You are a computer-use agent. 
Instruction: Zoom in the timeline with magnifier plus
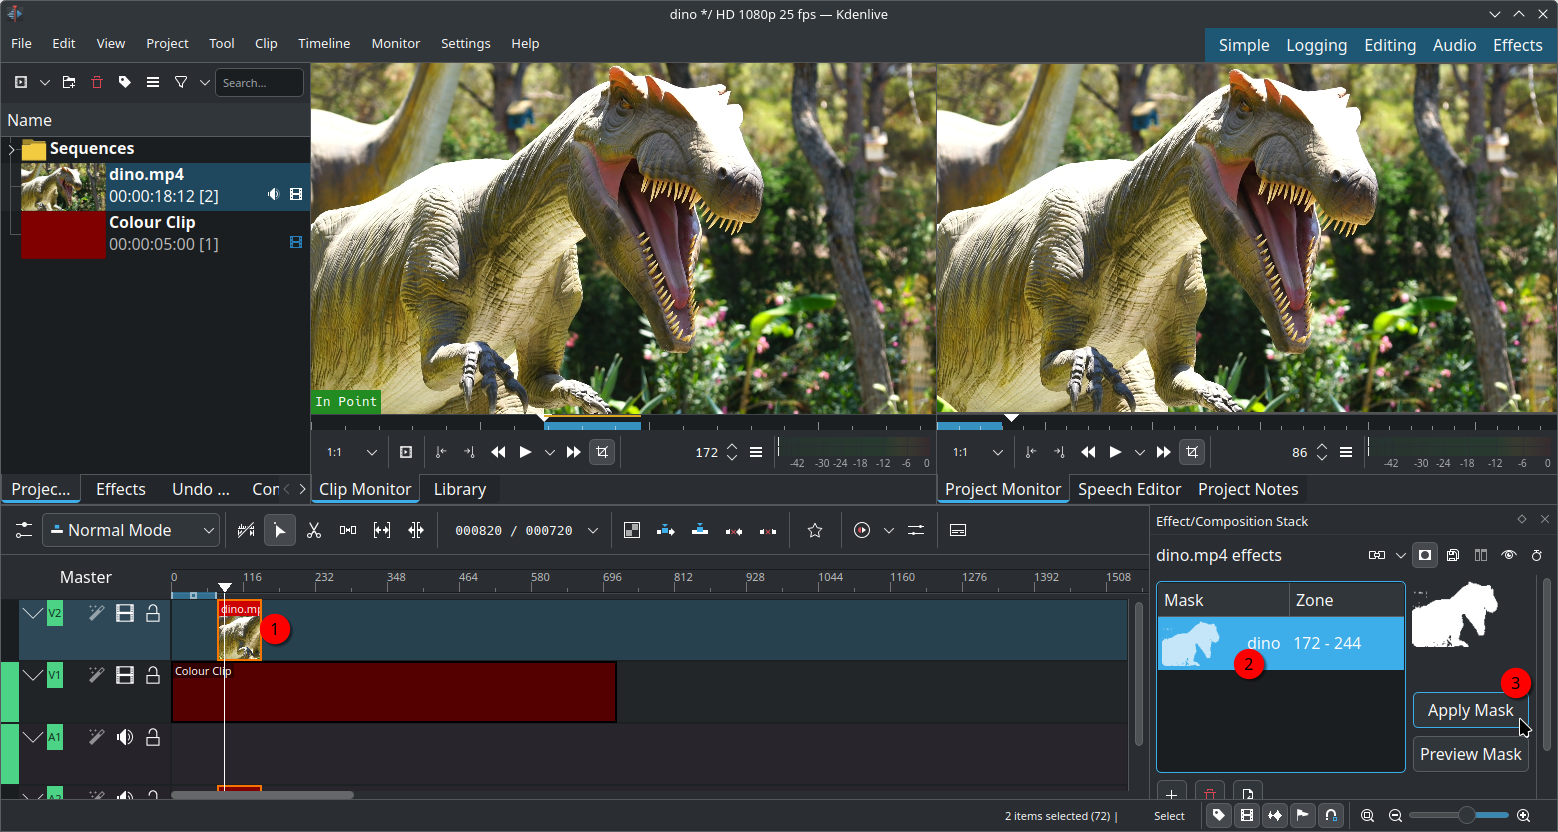[1523, 816]
